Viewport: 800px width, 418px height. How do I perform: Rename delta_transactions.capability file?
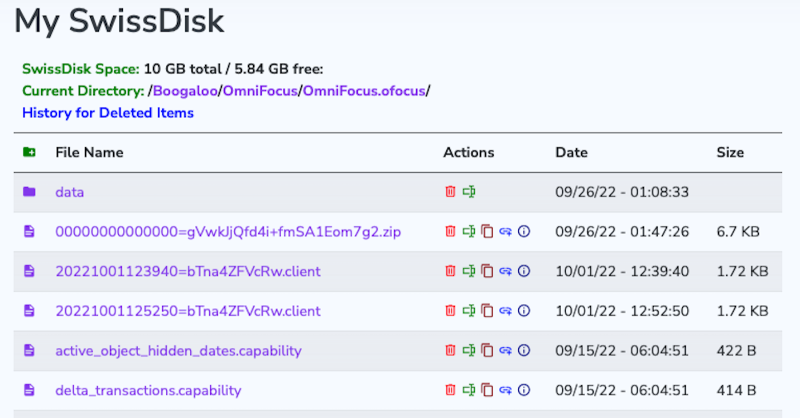[469, 390]
